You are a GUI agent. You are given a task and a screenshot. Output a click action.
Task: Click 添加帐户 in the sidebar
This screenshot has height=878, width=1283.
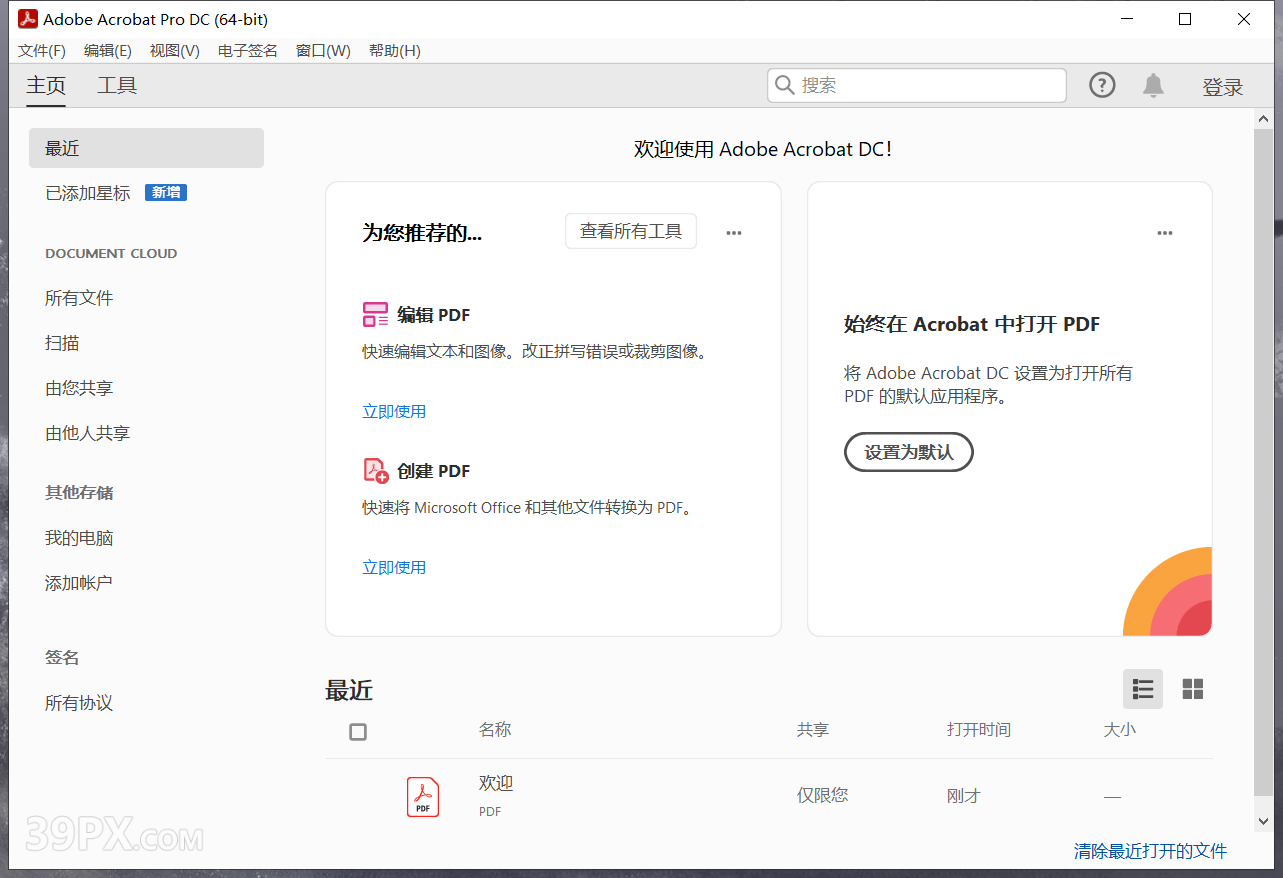(x=79, y=583)
